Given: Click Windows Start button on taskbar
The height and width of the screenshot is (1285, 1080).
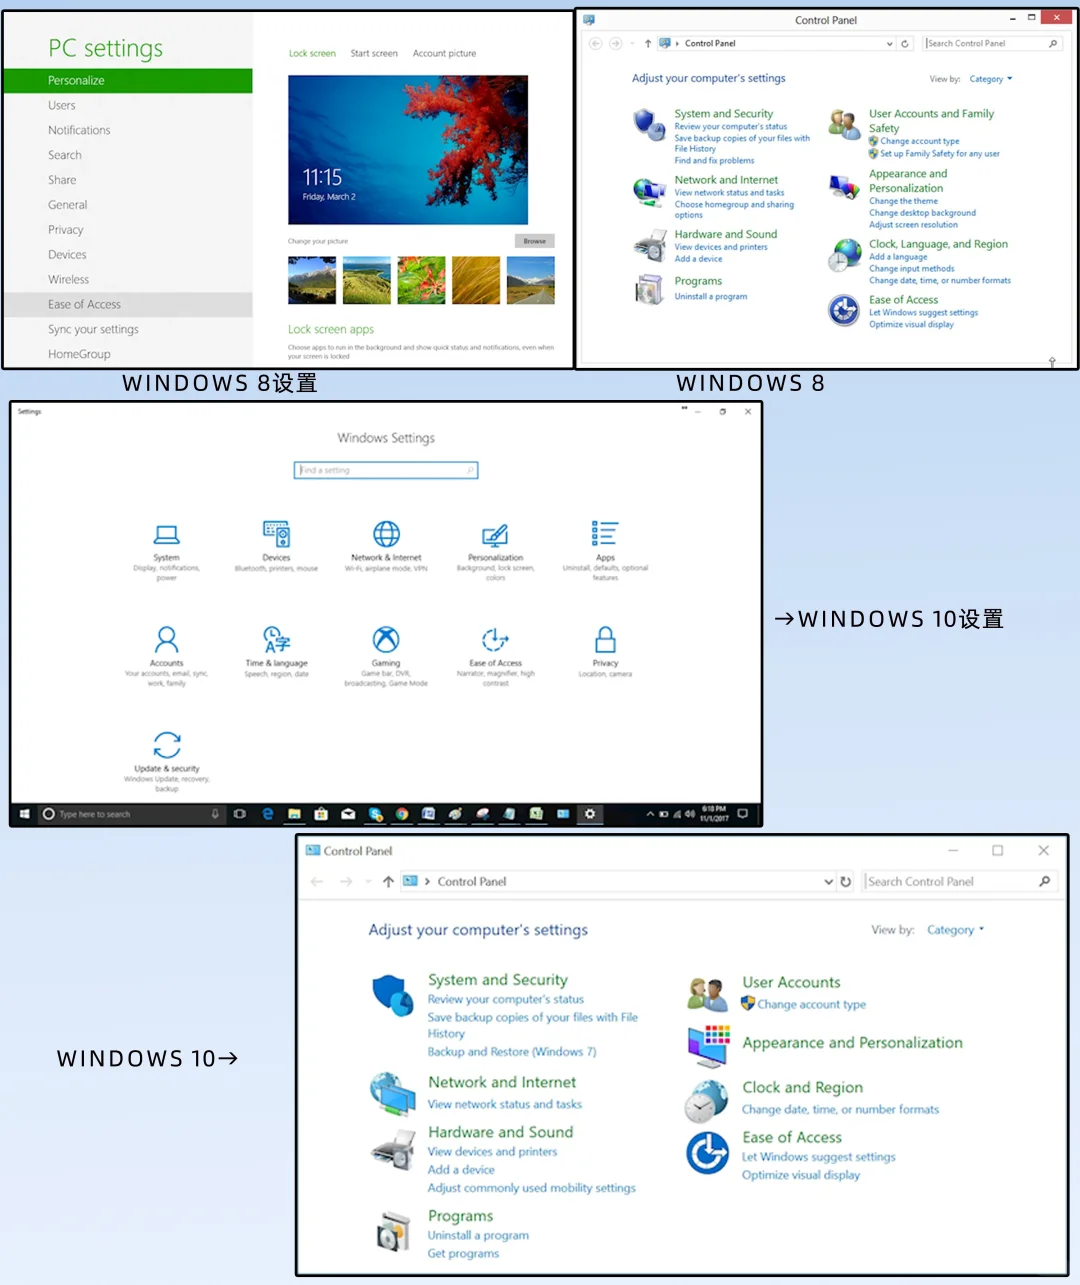Looking at the screenshot, I should (24, 814).
